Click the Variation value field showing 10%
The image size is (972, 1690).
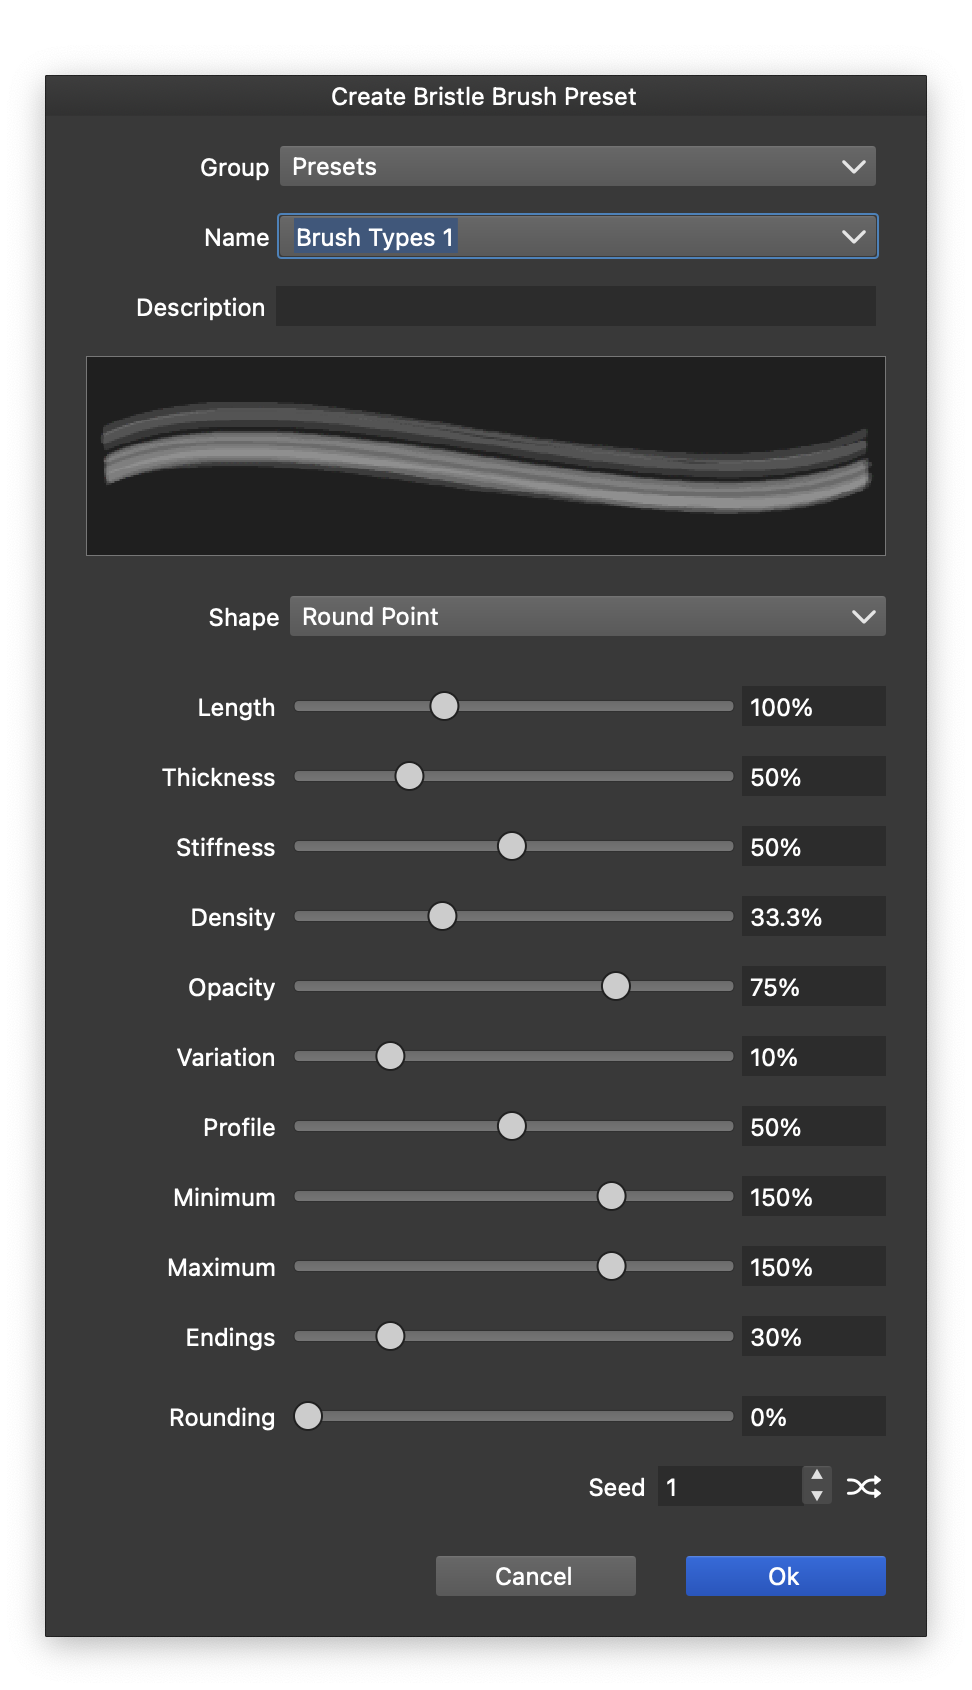pyautogui.click(x=813, y=1056)
